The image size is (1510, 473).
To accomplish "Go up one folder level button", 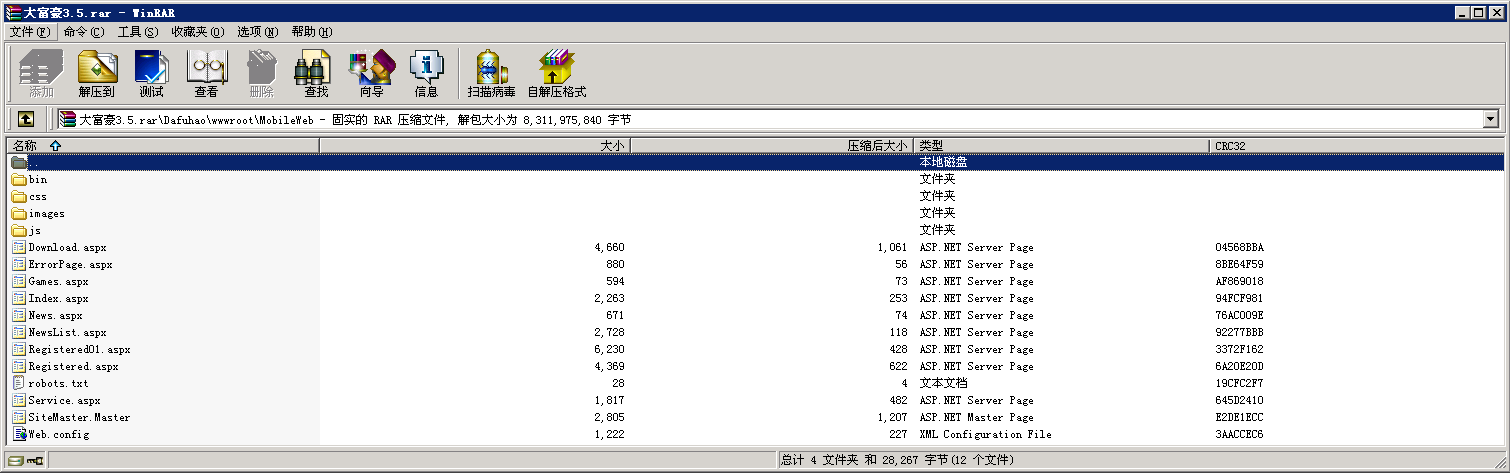I will (26, 119).
